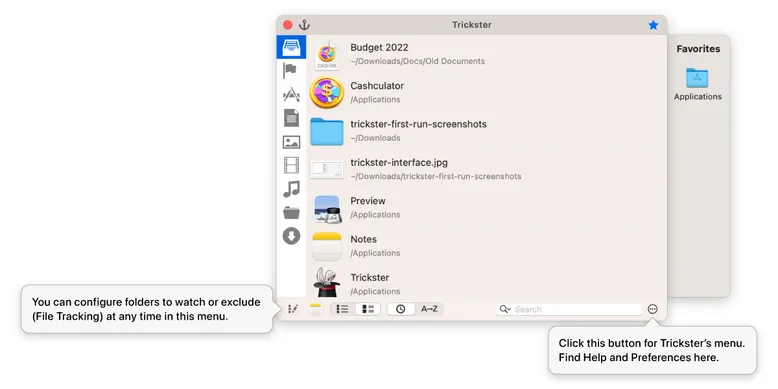Select the Folders filter icon in sidebar

291,213
